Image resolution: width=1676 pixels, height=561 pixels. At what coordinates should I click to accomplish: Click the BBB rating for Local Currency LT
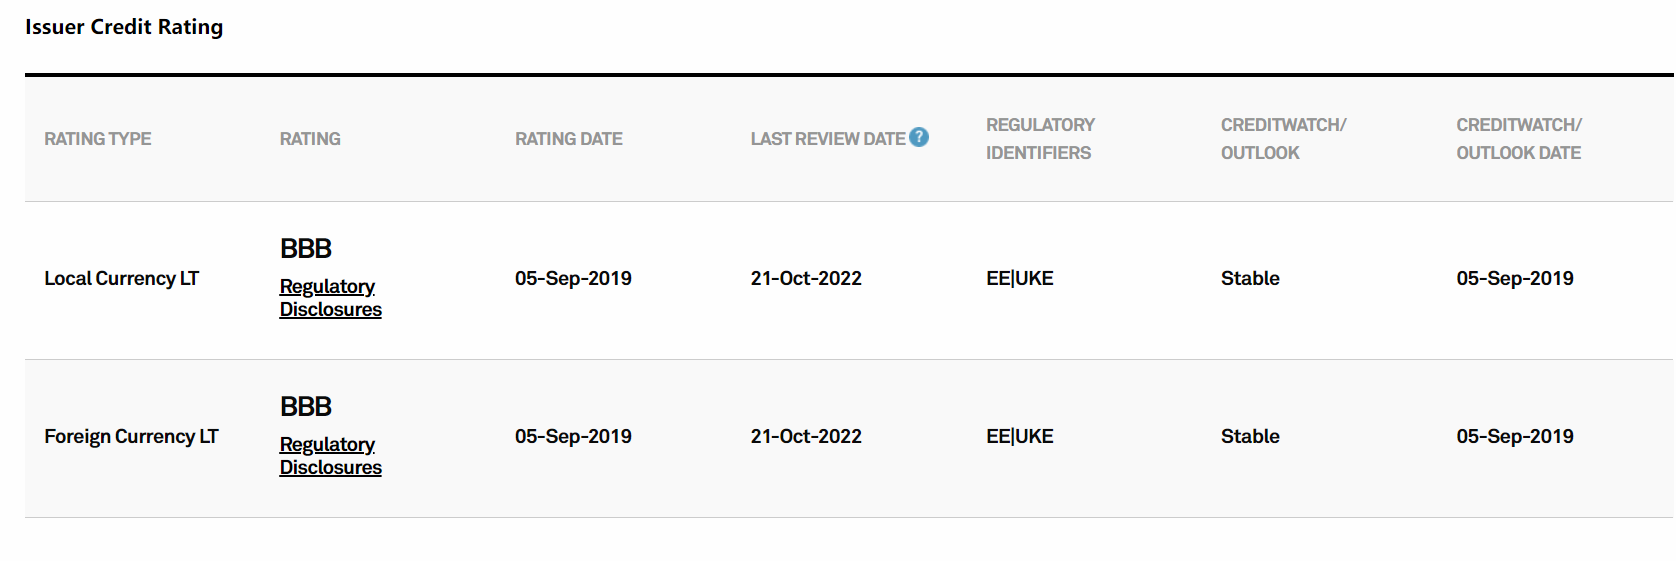(306, 248)
